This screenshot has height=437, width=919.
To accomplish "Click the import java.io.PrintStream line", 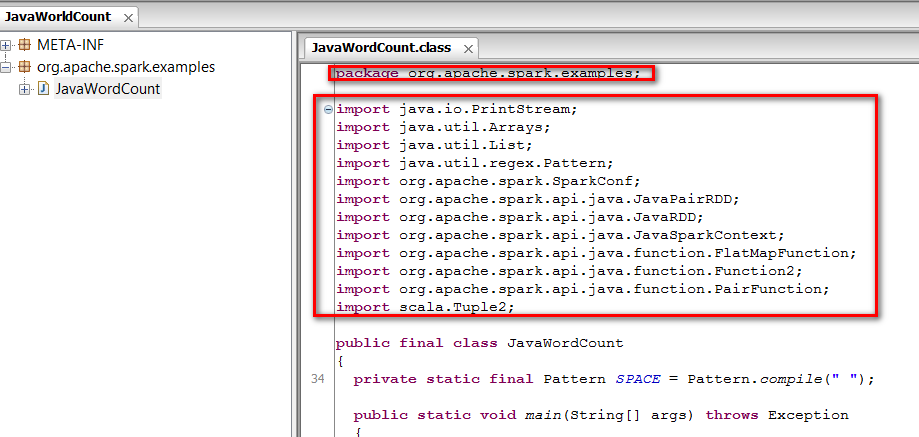I will pos(457,109).
